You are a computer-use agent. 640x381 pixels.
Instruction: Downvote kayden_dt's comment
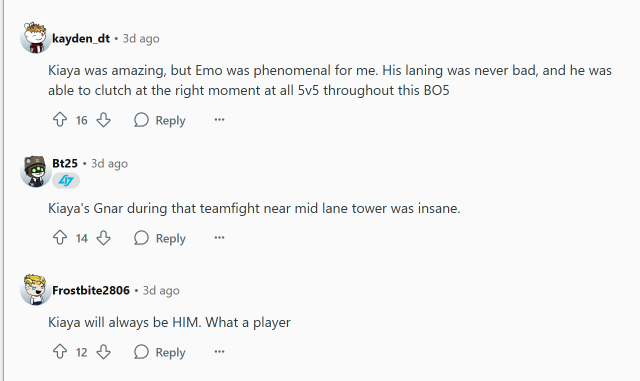[104, 120]
